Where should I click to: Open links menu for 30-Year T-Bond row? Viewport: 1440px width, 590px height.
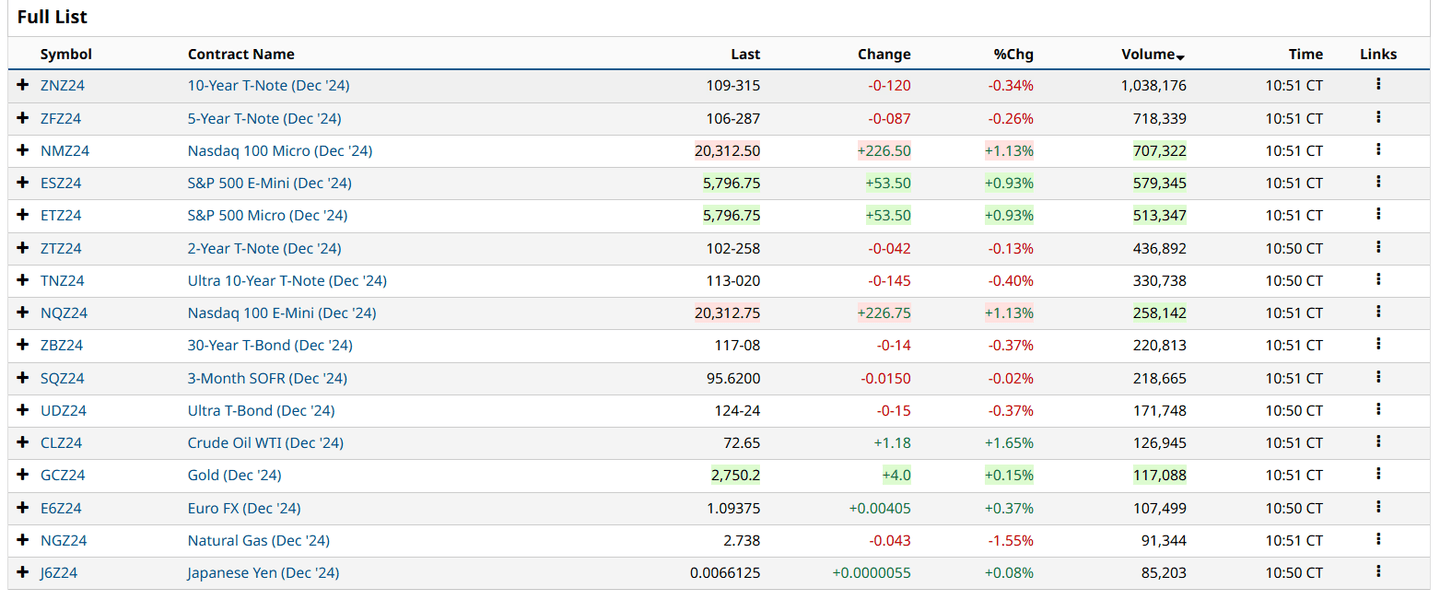[x=1378, y=344]
